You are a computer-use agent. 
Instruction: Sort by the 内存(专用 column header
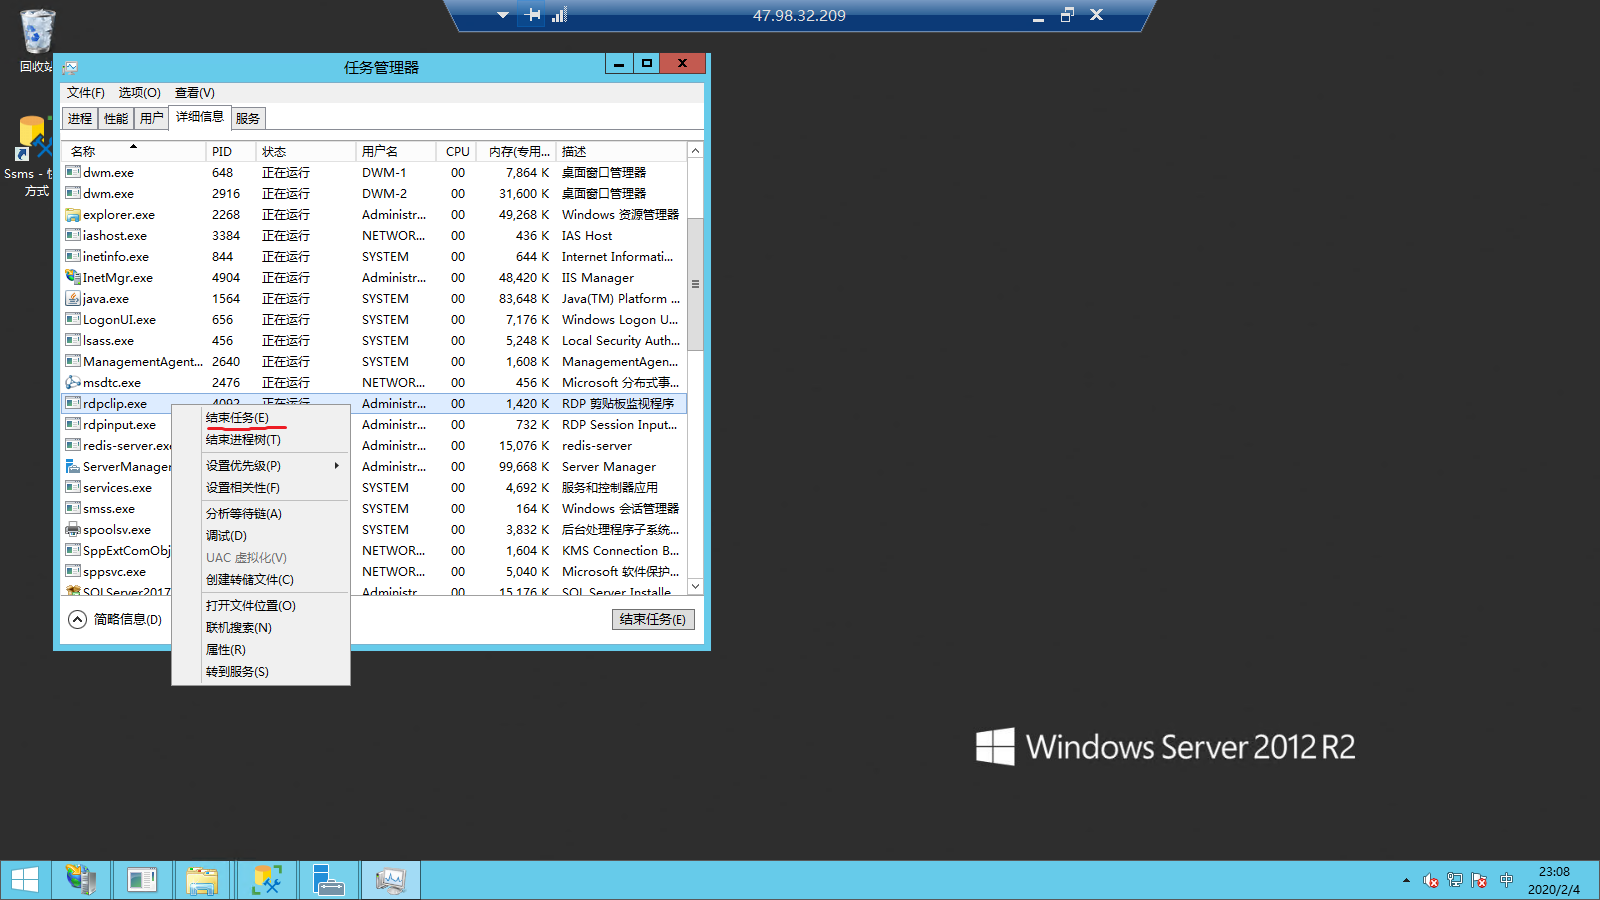516,151
